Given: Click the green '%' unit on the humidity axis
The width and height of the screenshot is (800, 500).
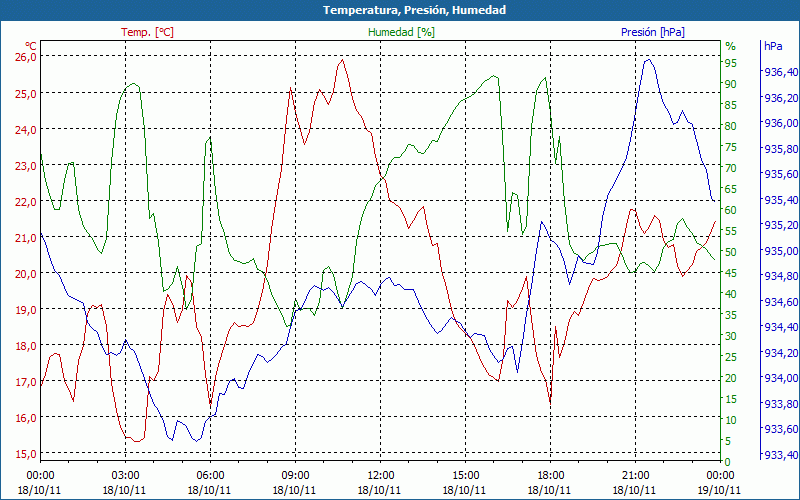Looking at the screenshot, I should coord(730,46).
